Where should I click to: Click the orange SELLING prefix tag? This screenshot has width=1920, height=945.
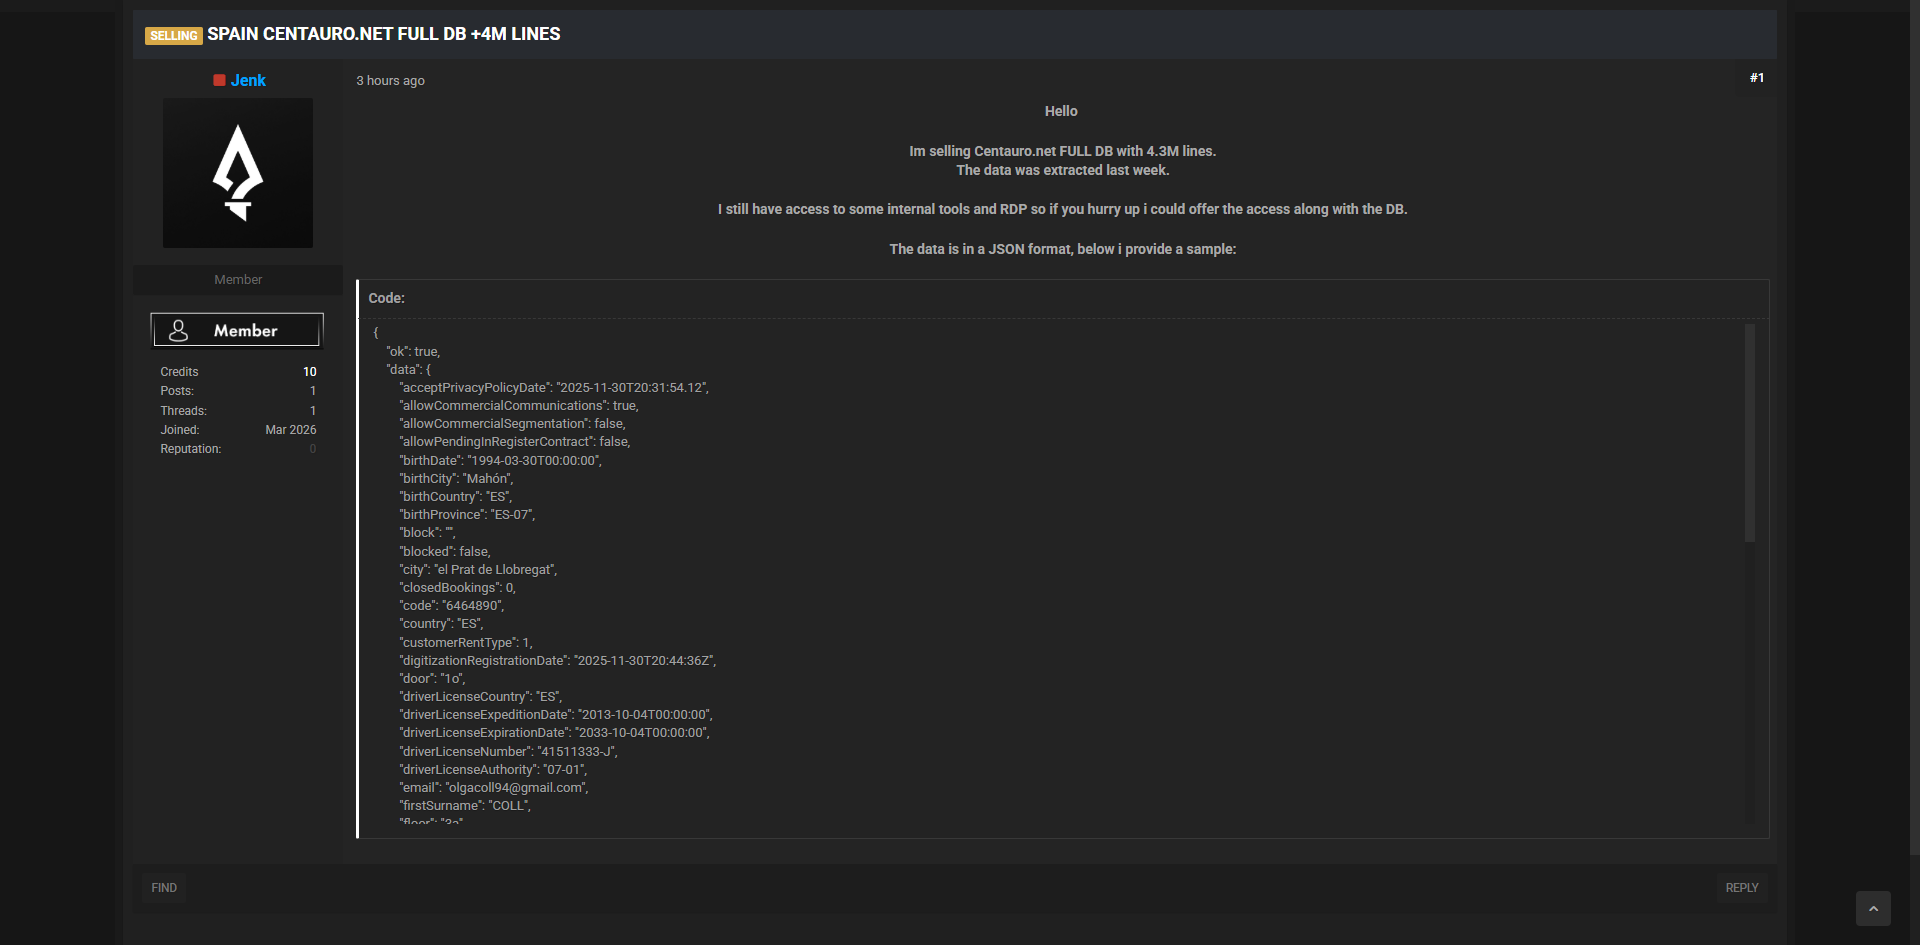(x=174, y=35)
